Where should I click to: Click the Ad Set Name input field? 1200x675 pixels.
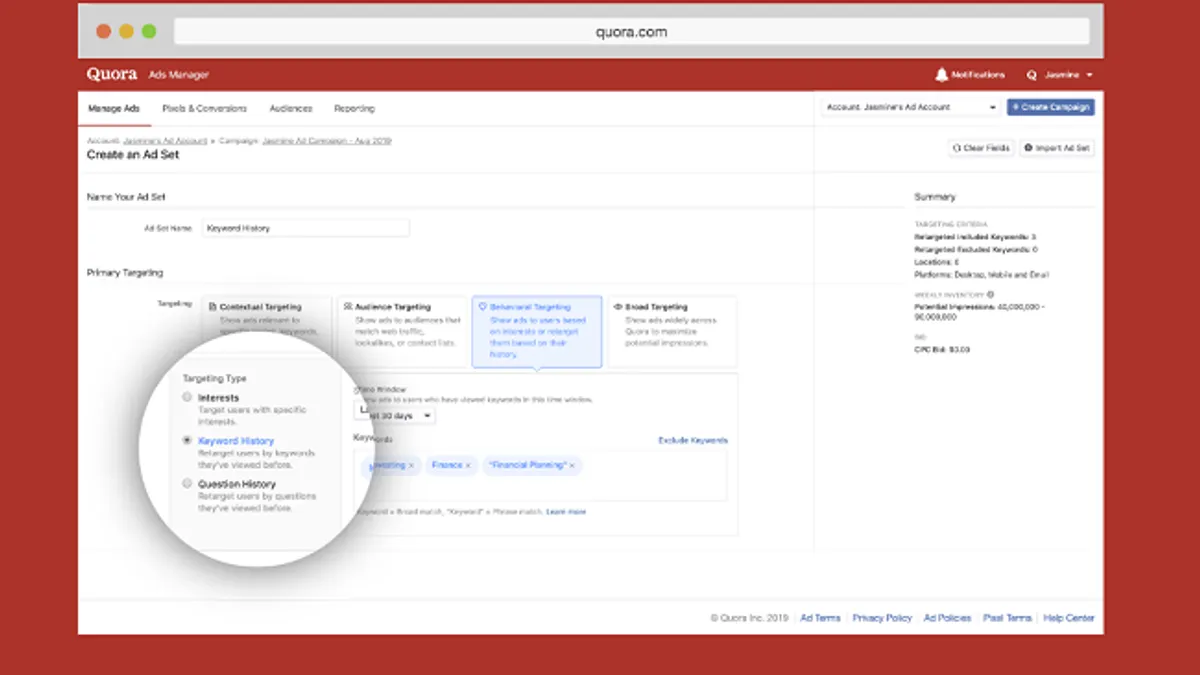click(x=305, y=228)
